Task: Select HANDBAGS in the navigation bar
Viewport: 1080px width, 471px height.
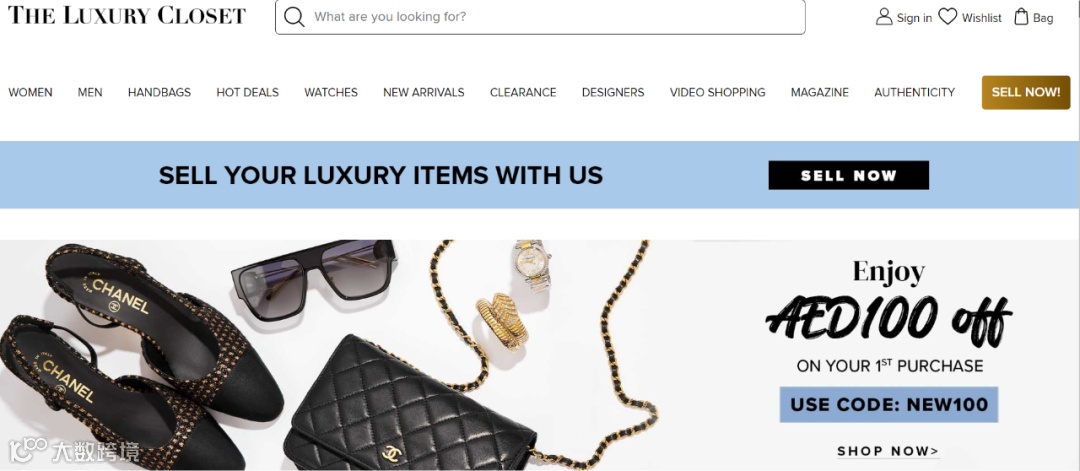Action: 159,92
